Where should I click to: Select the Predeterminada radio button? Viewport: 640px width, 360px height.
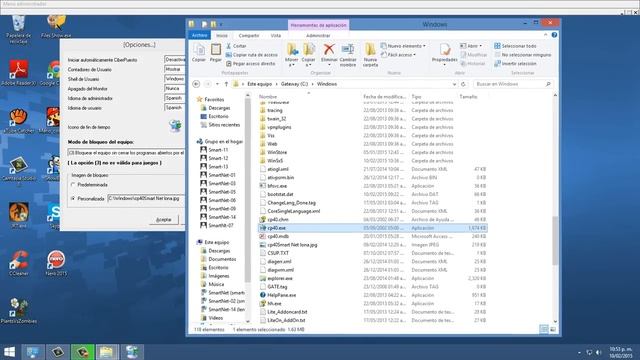(x=73, y=185)
